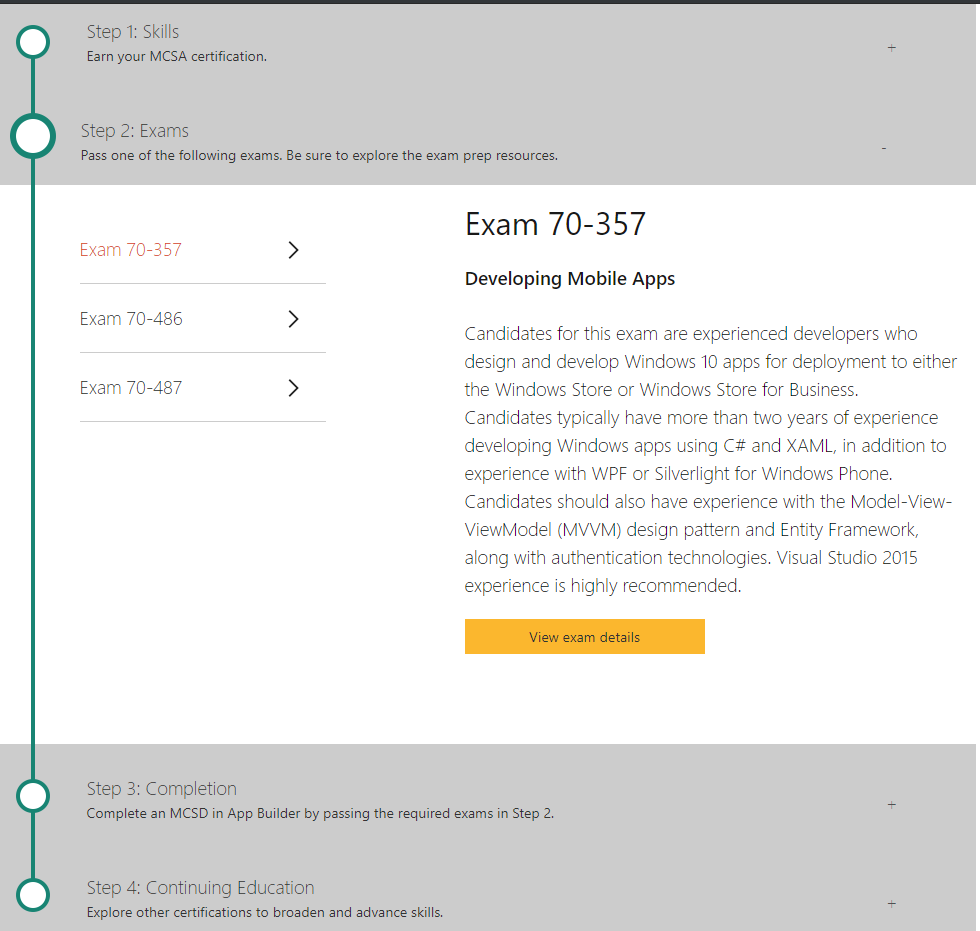
Task: Click the Step 3 Completion timeline circle
Action: pyautogui.click(x=33, y=796)
